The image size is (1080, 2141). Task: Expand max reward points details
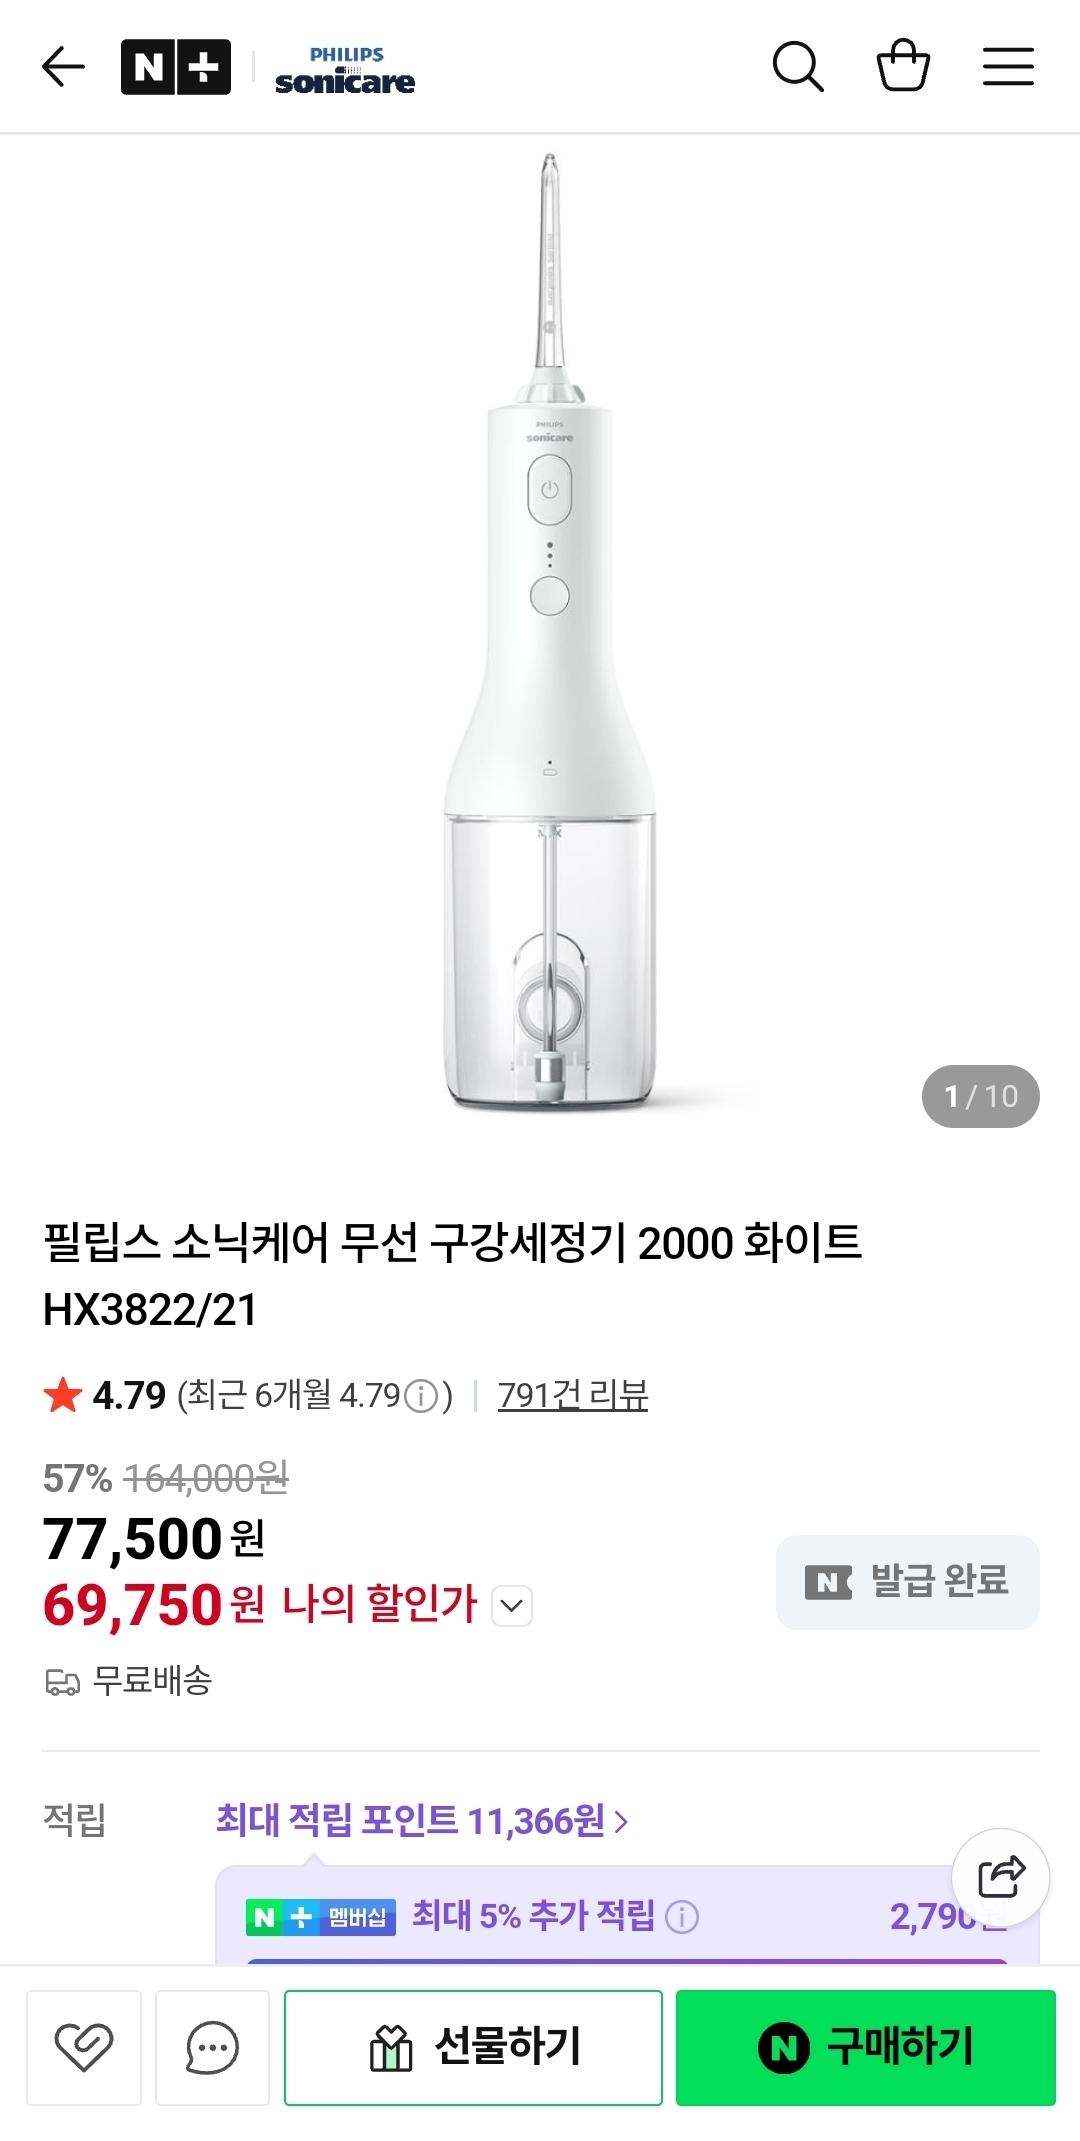click(422, 1821)
